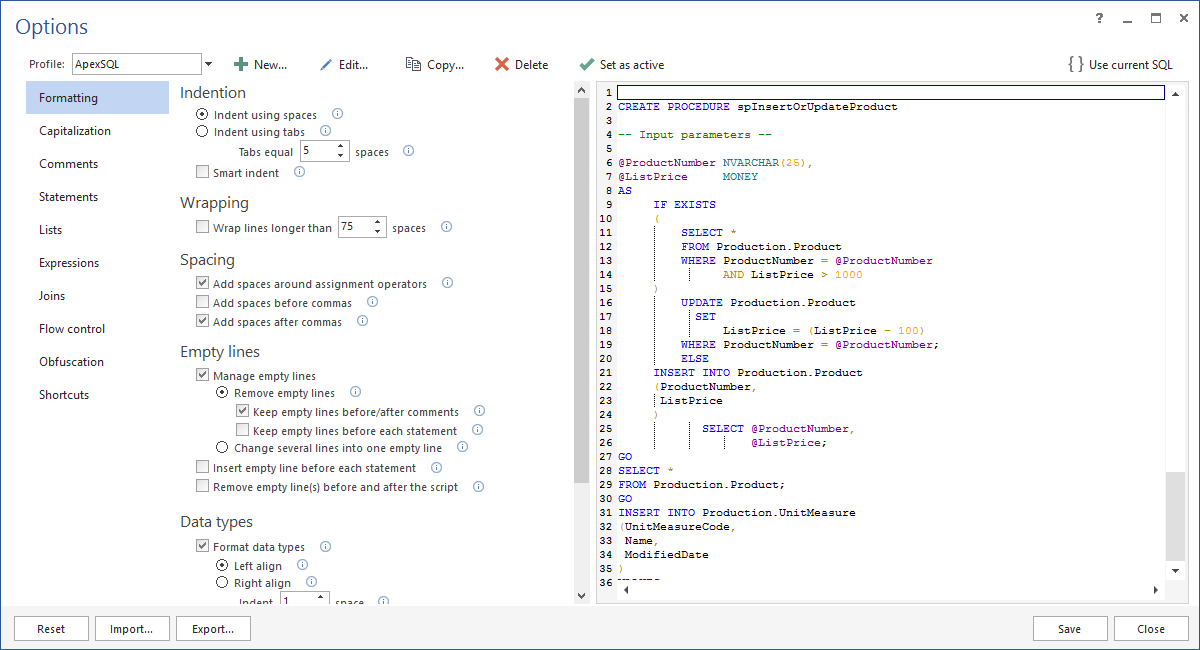Show info for Tabs equal spaces
Viewport: 1200px width, 650px height.
click(409, 151)
